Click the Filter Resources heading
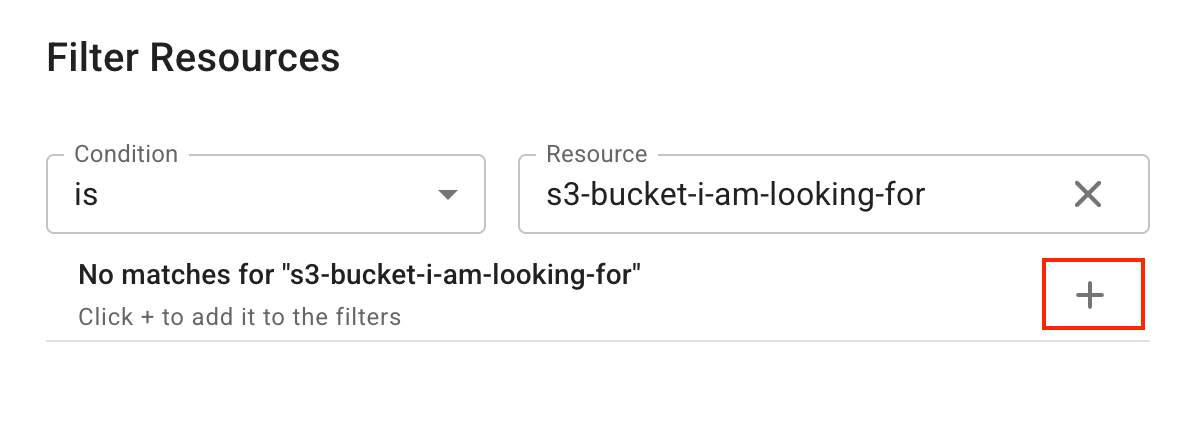Screen dimensions: 1194x442 coord(193,58)
